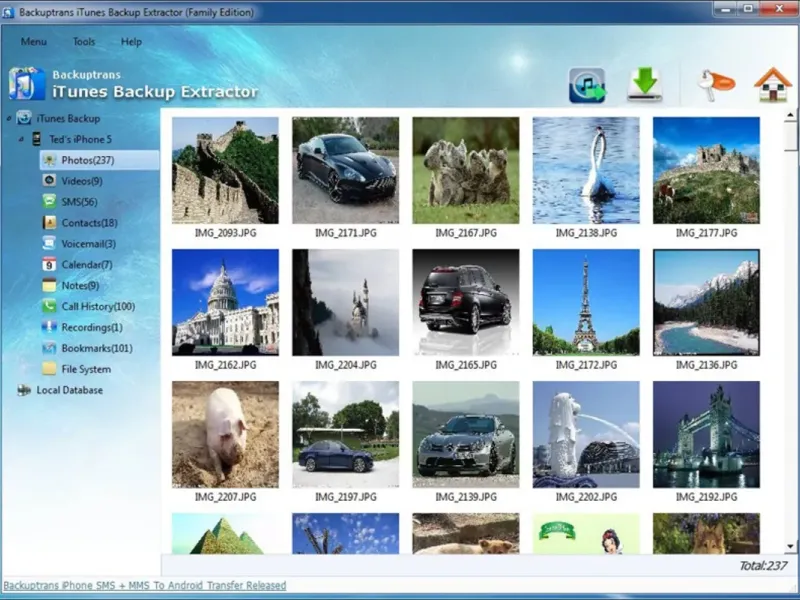Select the swan thumbnail IMG_2138.JPG
The image size is (800, 600).
(586, 170)
